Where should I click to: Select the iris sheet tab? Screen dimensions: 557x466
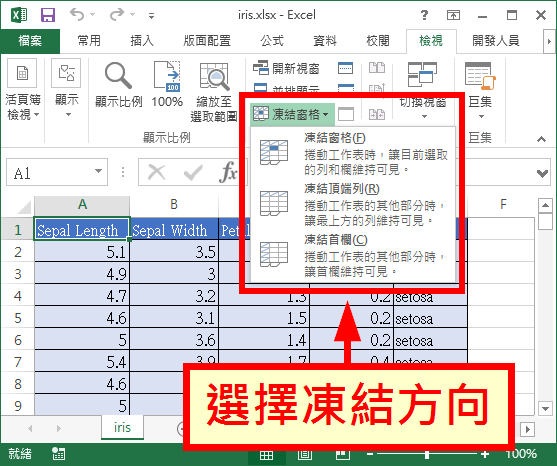click(x=122, y=428)
